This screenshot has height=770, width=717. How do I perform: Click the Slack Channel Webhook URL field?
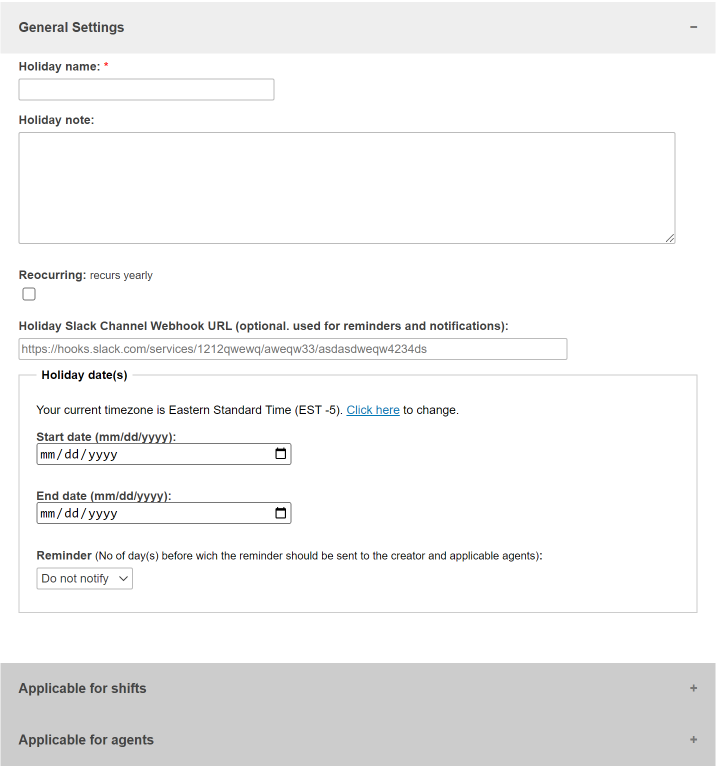click(x=293, y=349)
